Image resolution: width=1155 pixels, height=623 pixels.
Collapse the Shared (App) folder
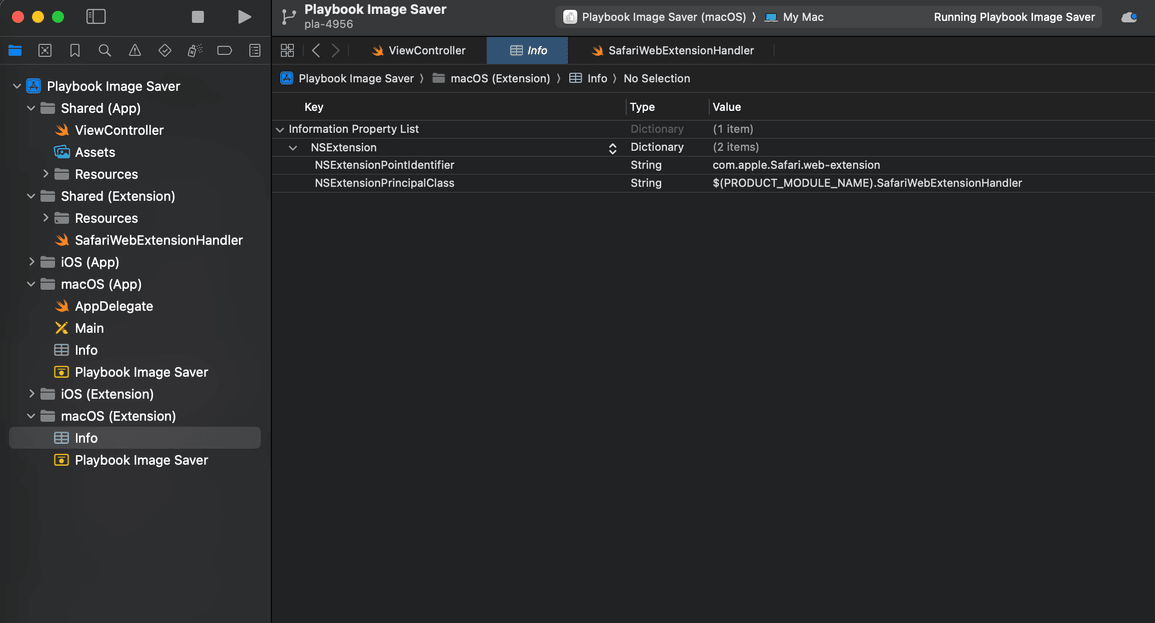[x=31, y=107]
